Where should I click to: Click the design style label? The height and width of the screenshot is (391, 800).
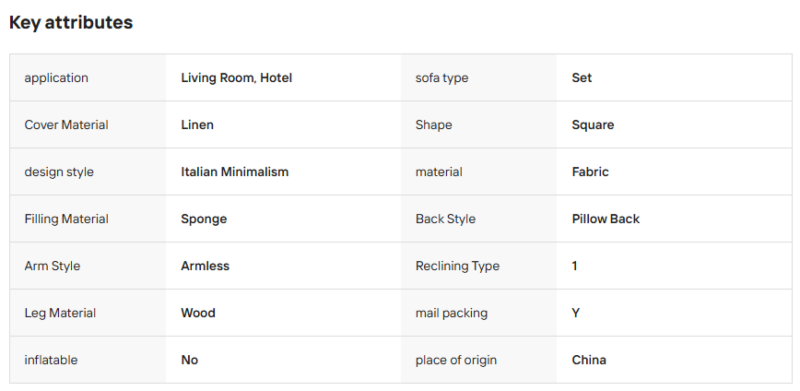pos(59,172)
